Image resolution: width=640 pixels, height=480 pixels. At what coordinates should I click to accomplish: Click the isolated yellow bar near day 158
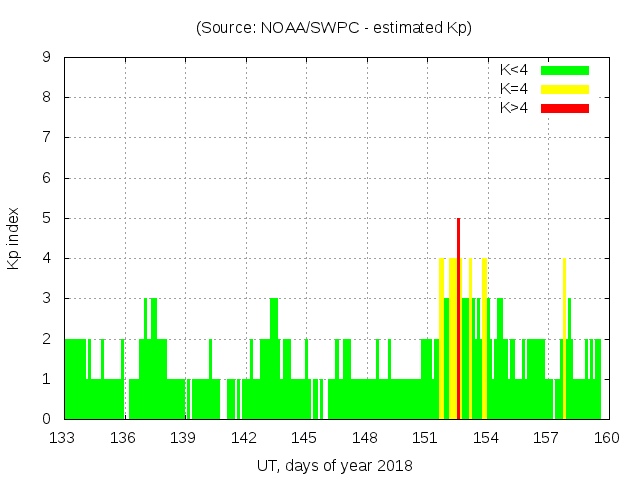coord(564,340)
